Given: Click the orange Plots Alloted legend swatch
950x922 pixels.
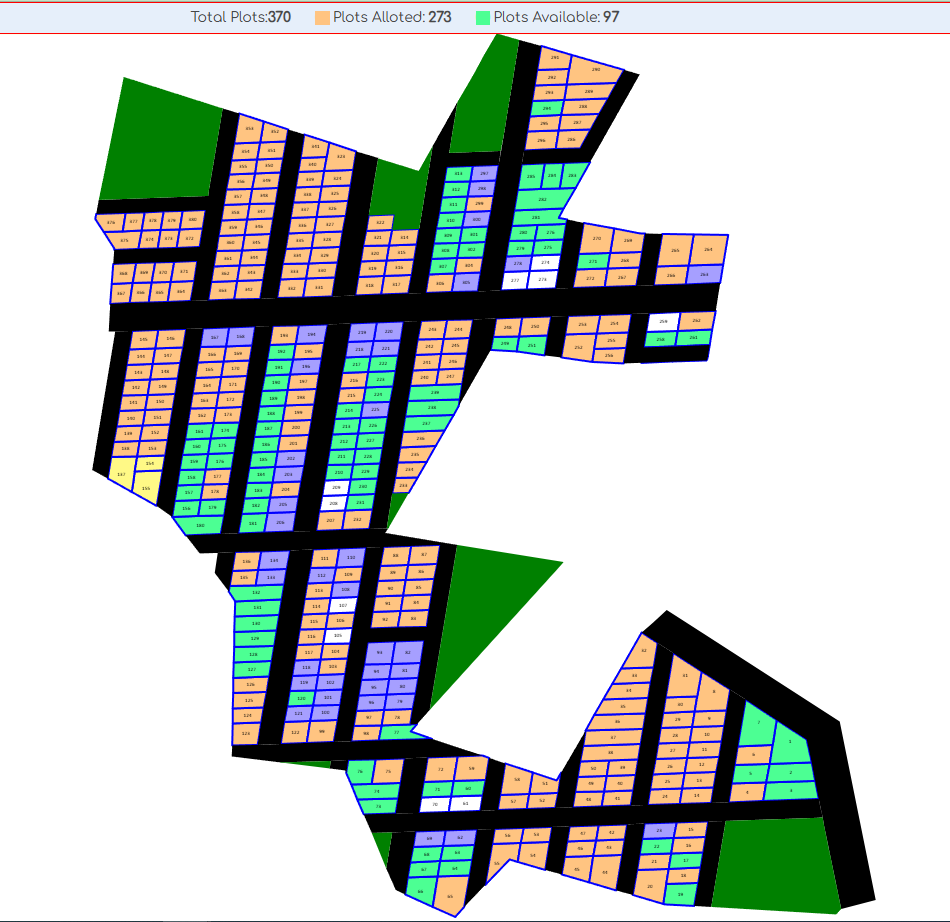Looking at the screenshot, I should pyautogui.click(x=322, y=18).
